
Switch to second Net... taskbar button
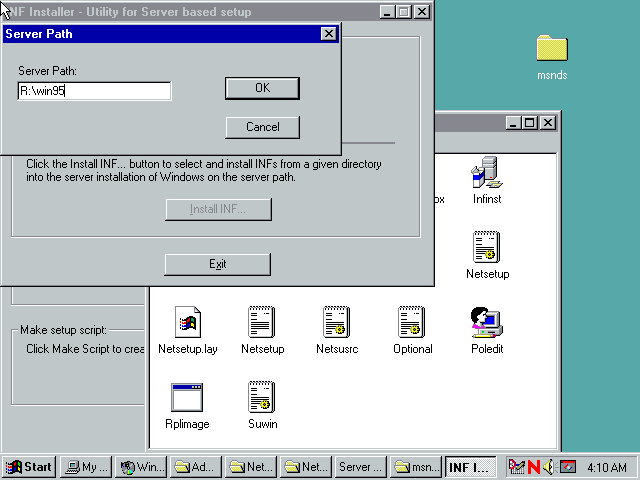point(306,467)
